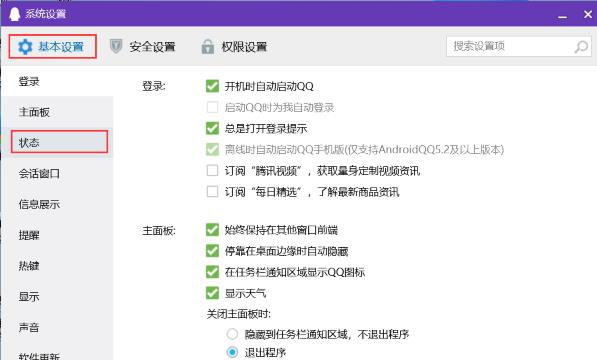Click the QQ penguin logo in title bar

pos(14,14)
